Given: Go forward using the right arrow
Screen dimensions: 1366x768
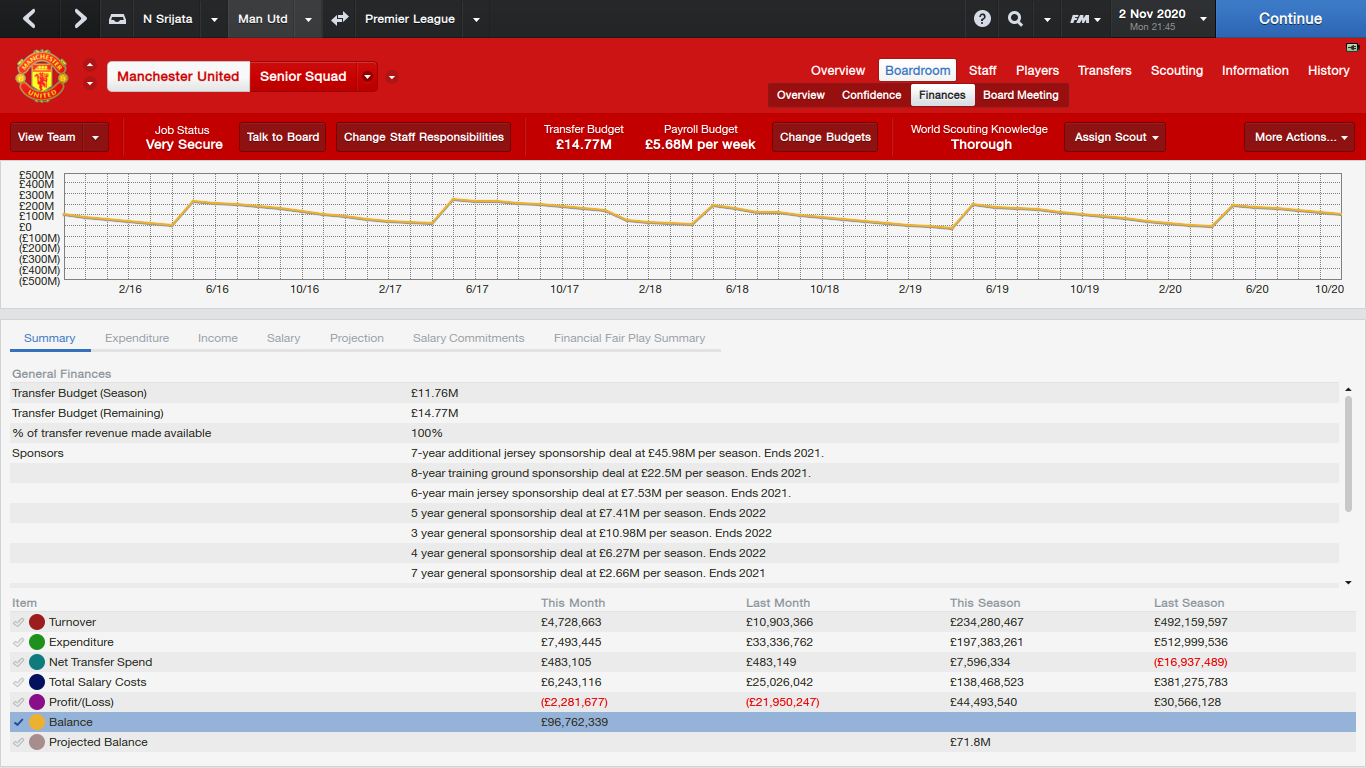Looking at the screenshot, I should (x=80, y=19).
